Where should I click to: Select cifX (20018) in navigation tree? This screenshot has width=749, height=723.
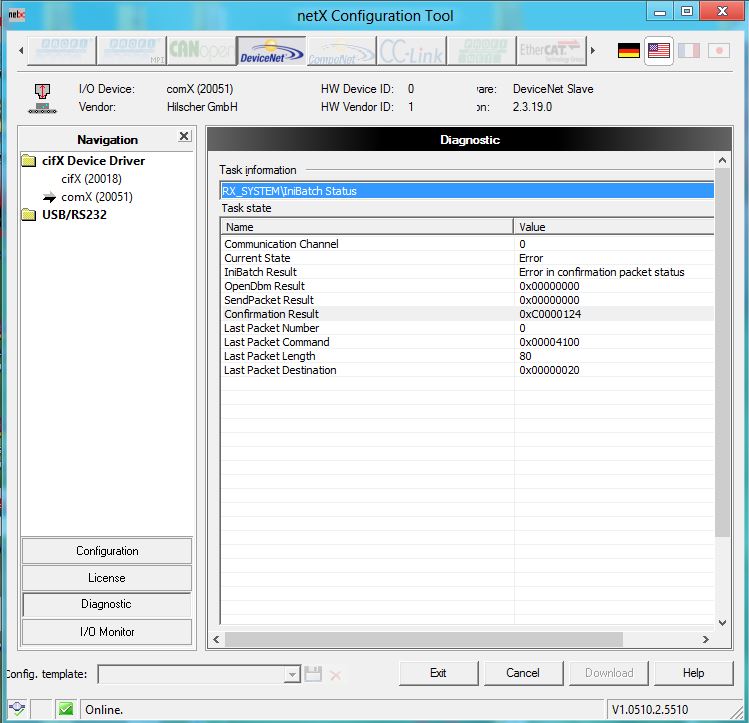tap(91, 179)
